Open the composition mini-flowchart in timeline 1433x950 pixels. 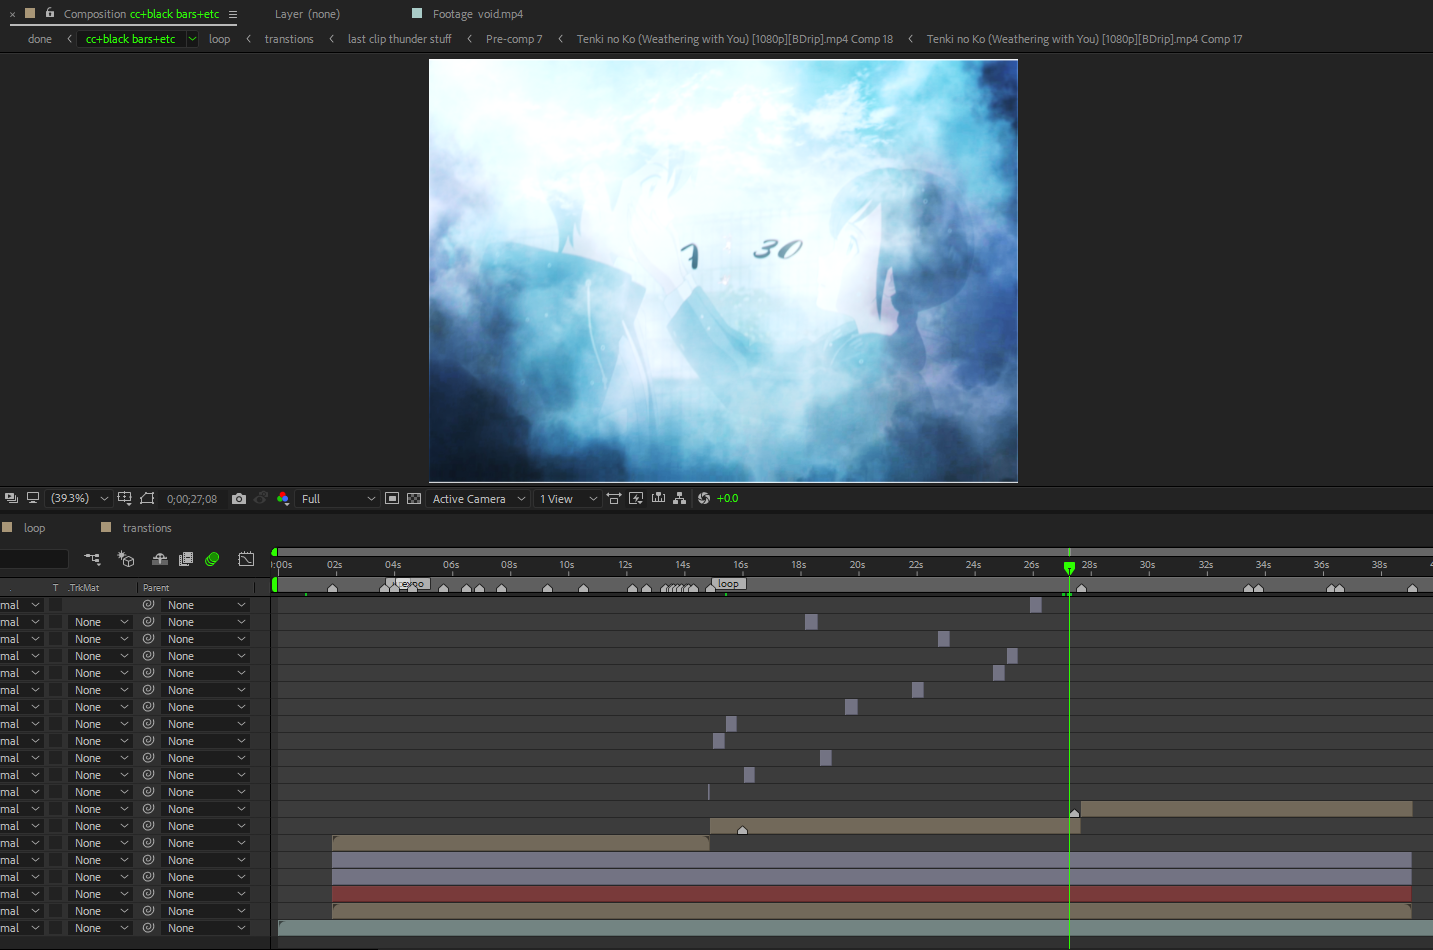tap(92, 559)
